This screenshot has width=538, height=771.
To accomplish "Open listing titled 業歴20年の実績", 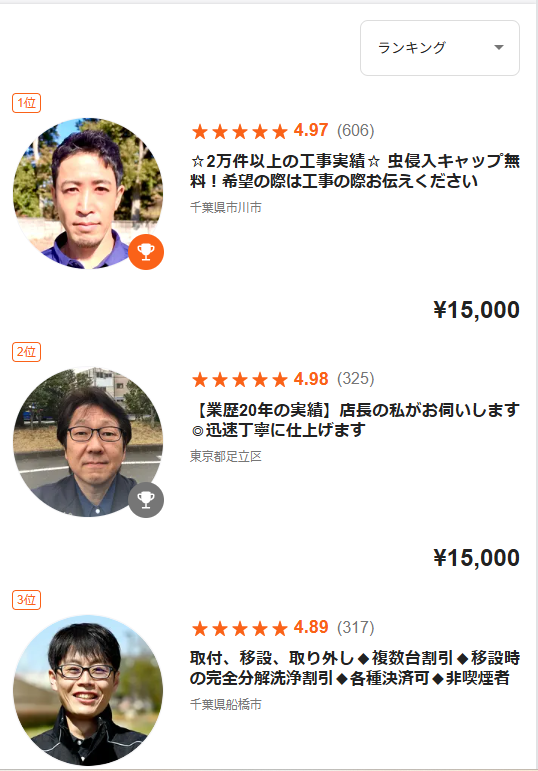I will pyautogui.click(x=355, y=419).
